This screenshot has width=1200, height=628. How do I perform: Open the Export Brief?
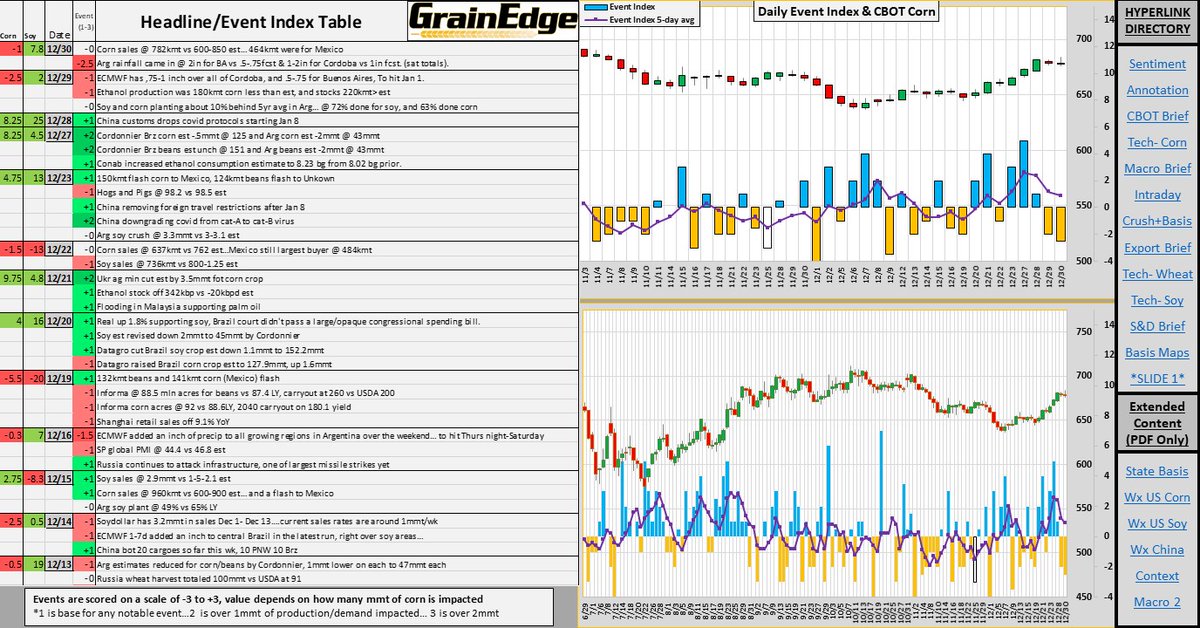click(x=1156, y=247)
